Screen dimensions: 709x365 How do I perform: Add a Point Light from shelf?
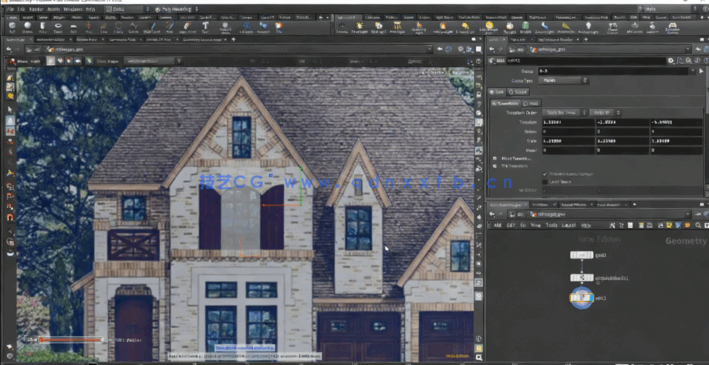360,28
